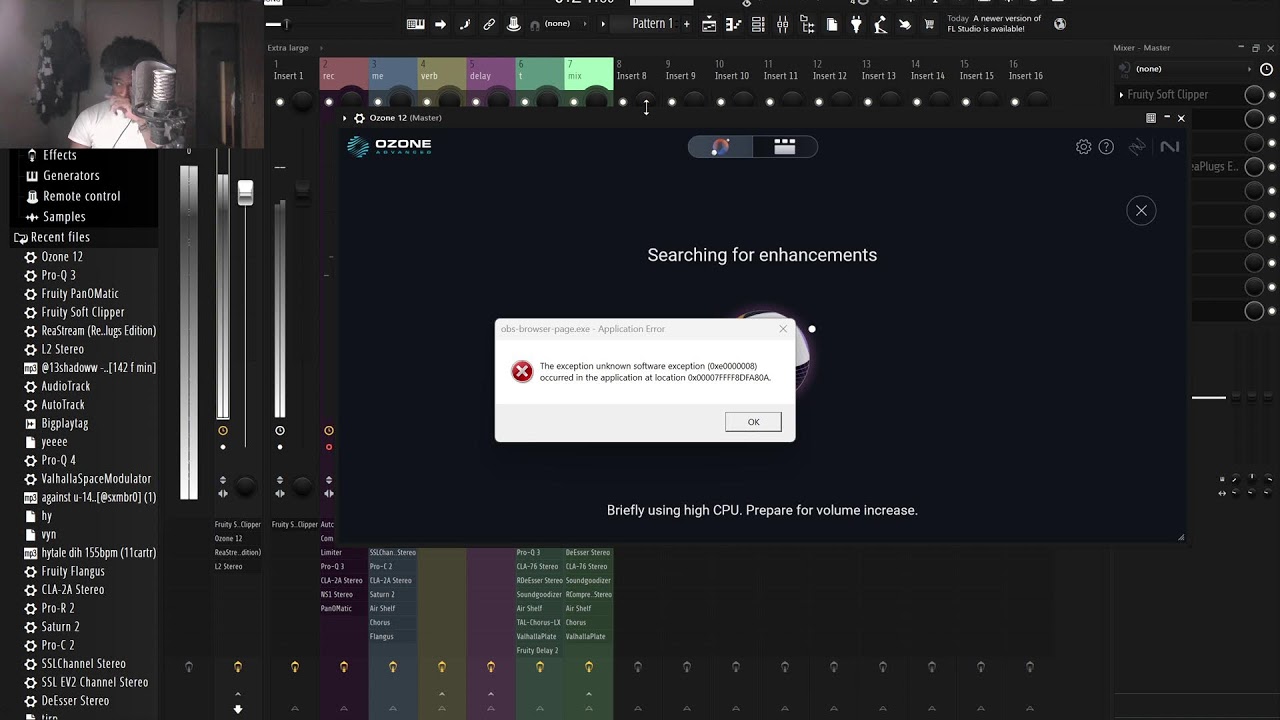The height and width of the screenshot is (720, 1280).
Task: Add a new pattern with plus button
Action: tap(686, 24)
